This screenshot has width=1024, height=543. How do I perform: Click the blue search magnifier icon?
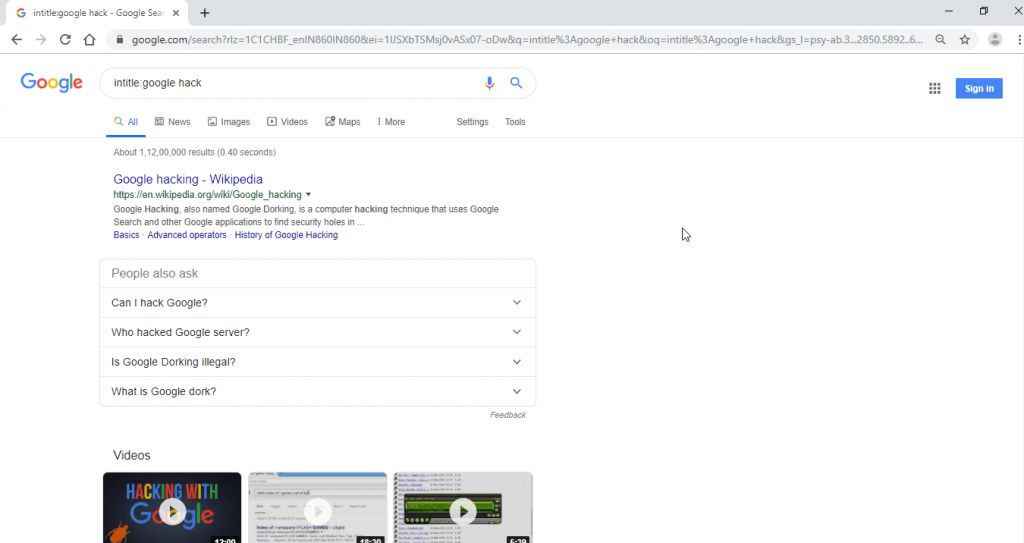coord(516,83)
